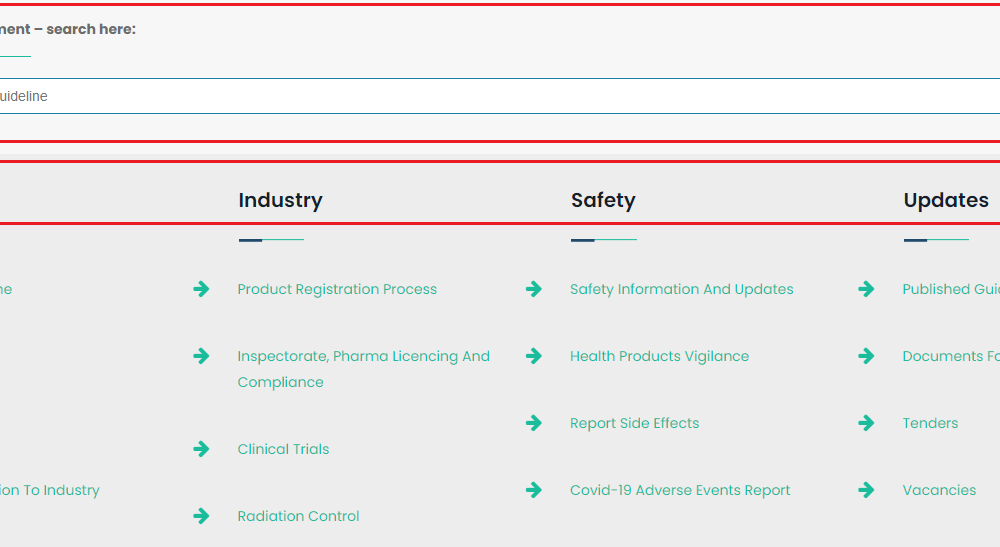Image resolution: width=1000 pixels, height=547 pixels.
Task: Click arrow icon beside Safety Information And Updates
Action: tap(534, 289)
